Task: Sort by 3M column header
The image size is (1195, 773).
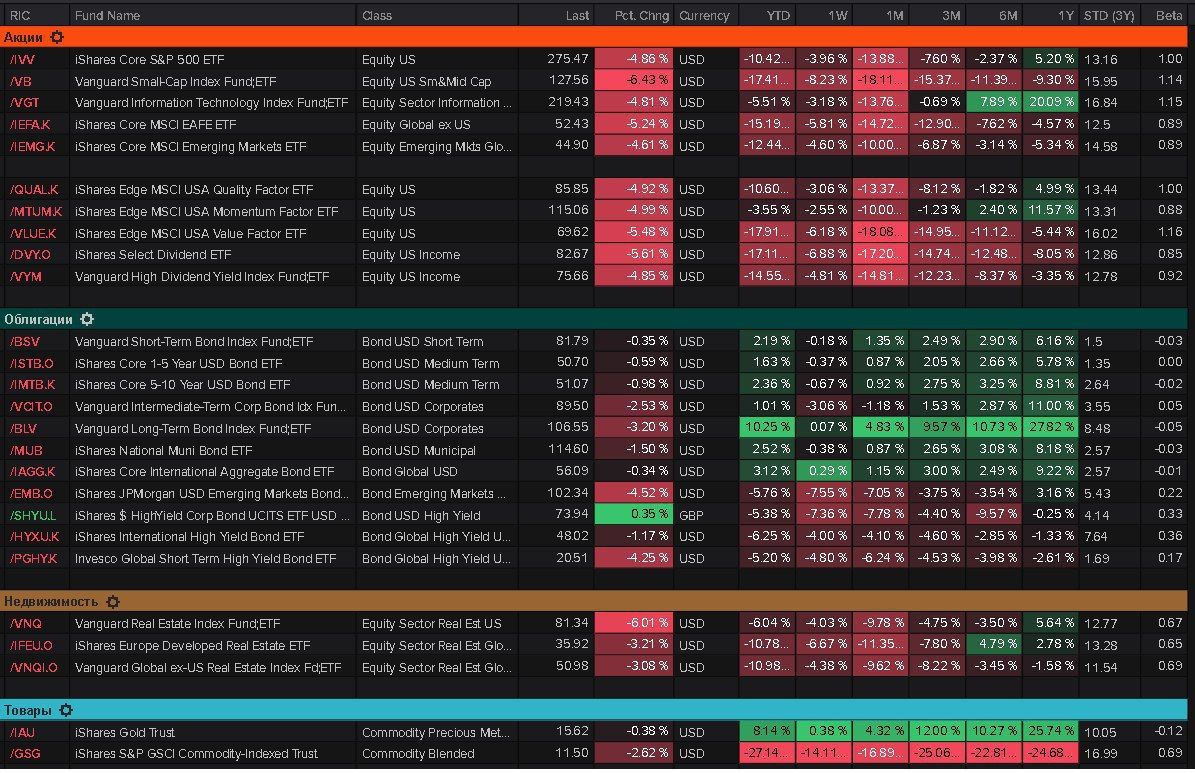Action: 950,15
